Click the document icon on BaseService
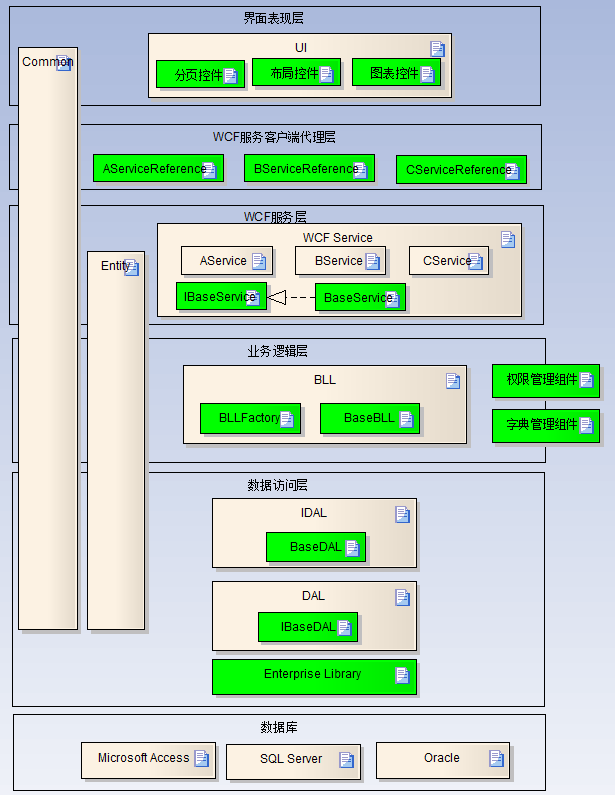 tap(392, 299)
